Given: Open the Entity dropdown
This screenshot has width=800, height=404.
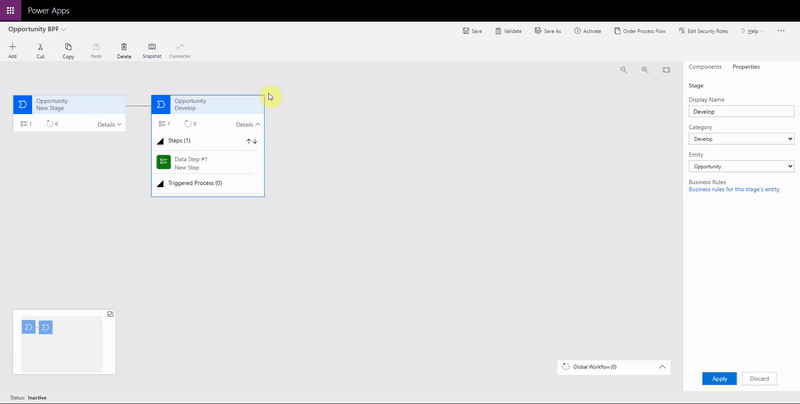Looking at the screenshot, I should pos(741,166).
